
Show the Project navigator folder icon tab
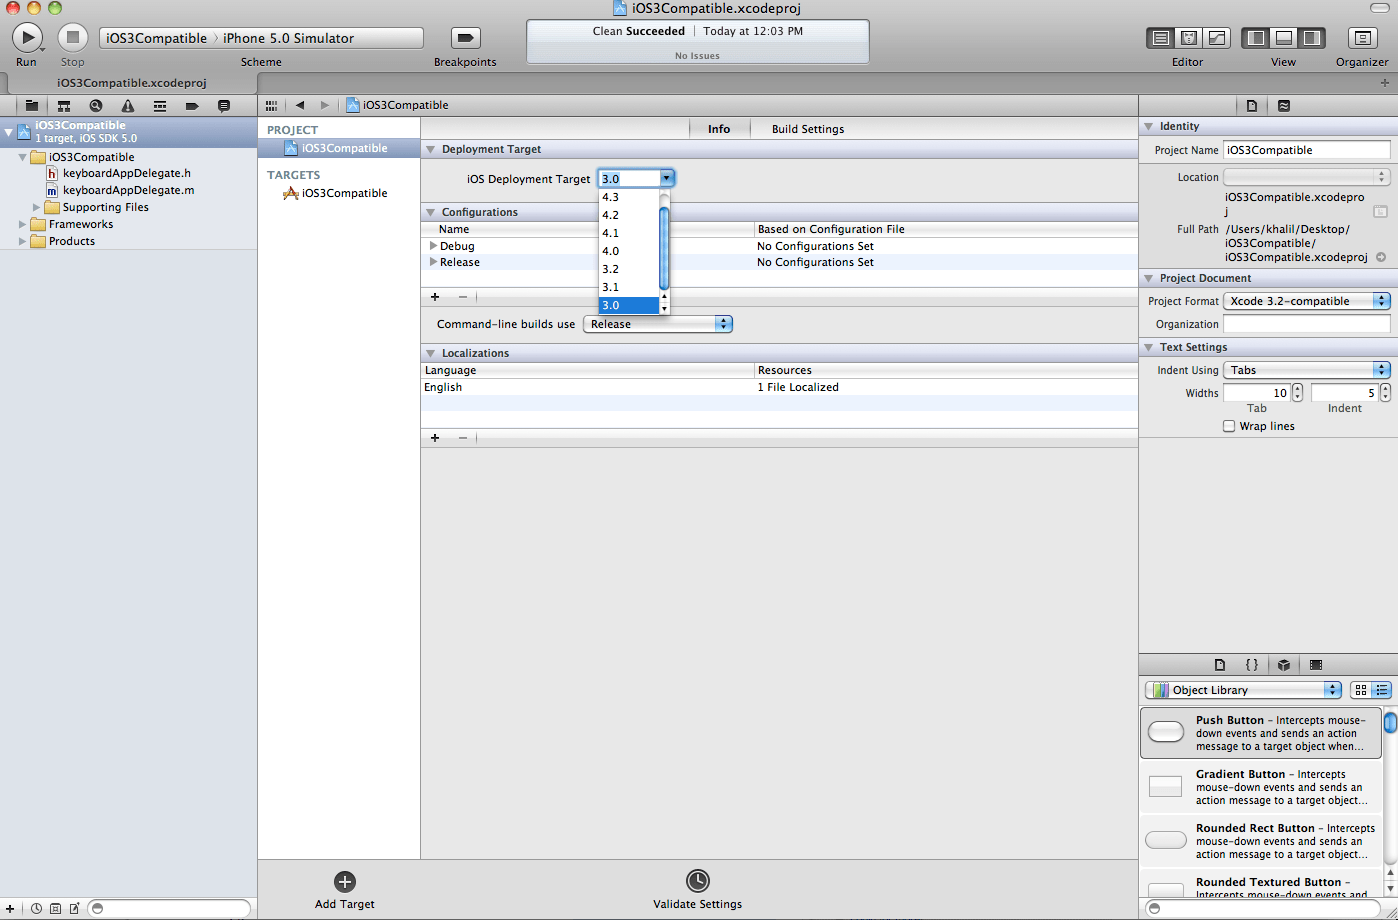(32, 105)
